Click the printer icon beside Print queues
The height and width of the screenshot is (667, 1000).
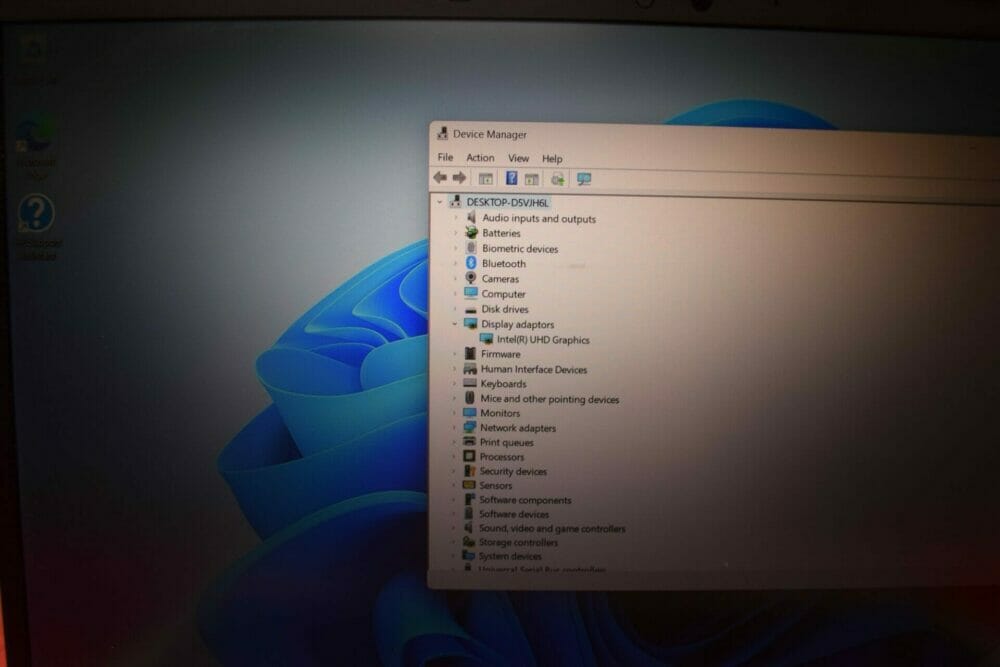[x=470, y=441]
